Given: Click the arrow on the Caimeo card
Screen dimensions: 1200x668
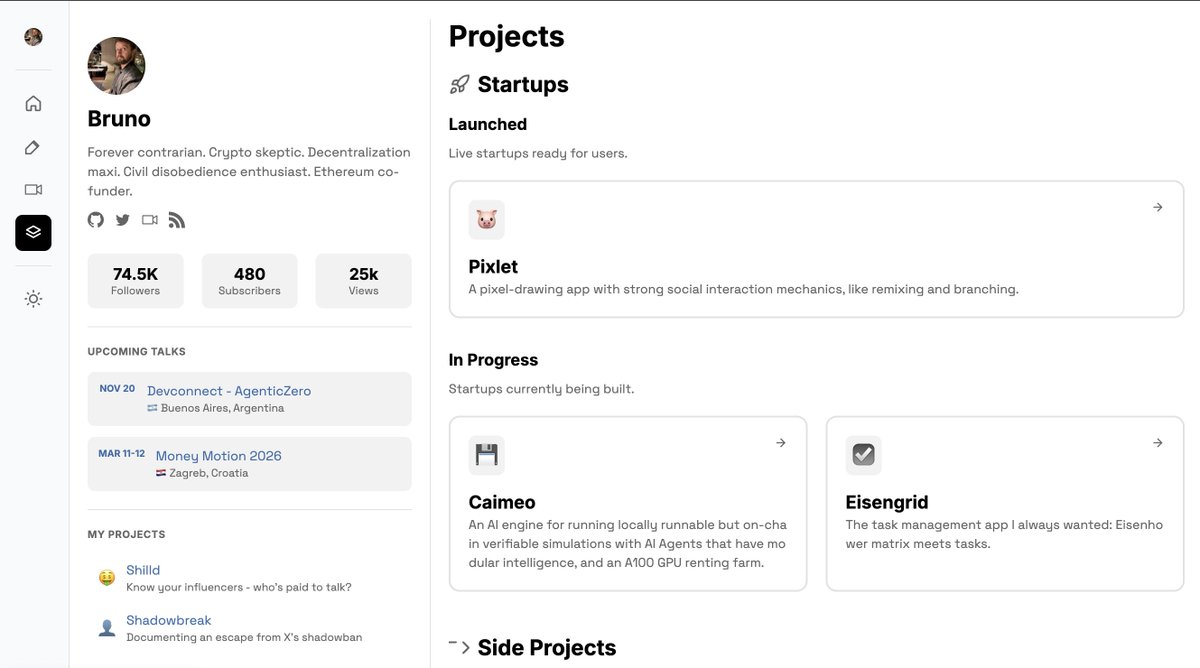Looking at the screenshot, I should [781, 443].
